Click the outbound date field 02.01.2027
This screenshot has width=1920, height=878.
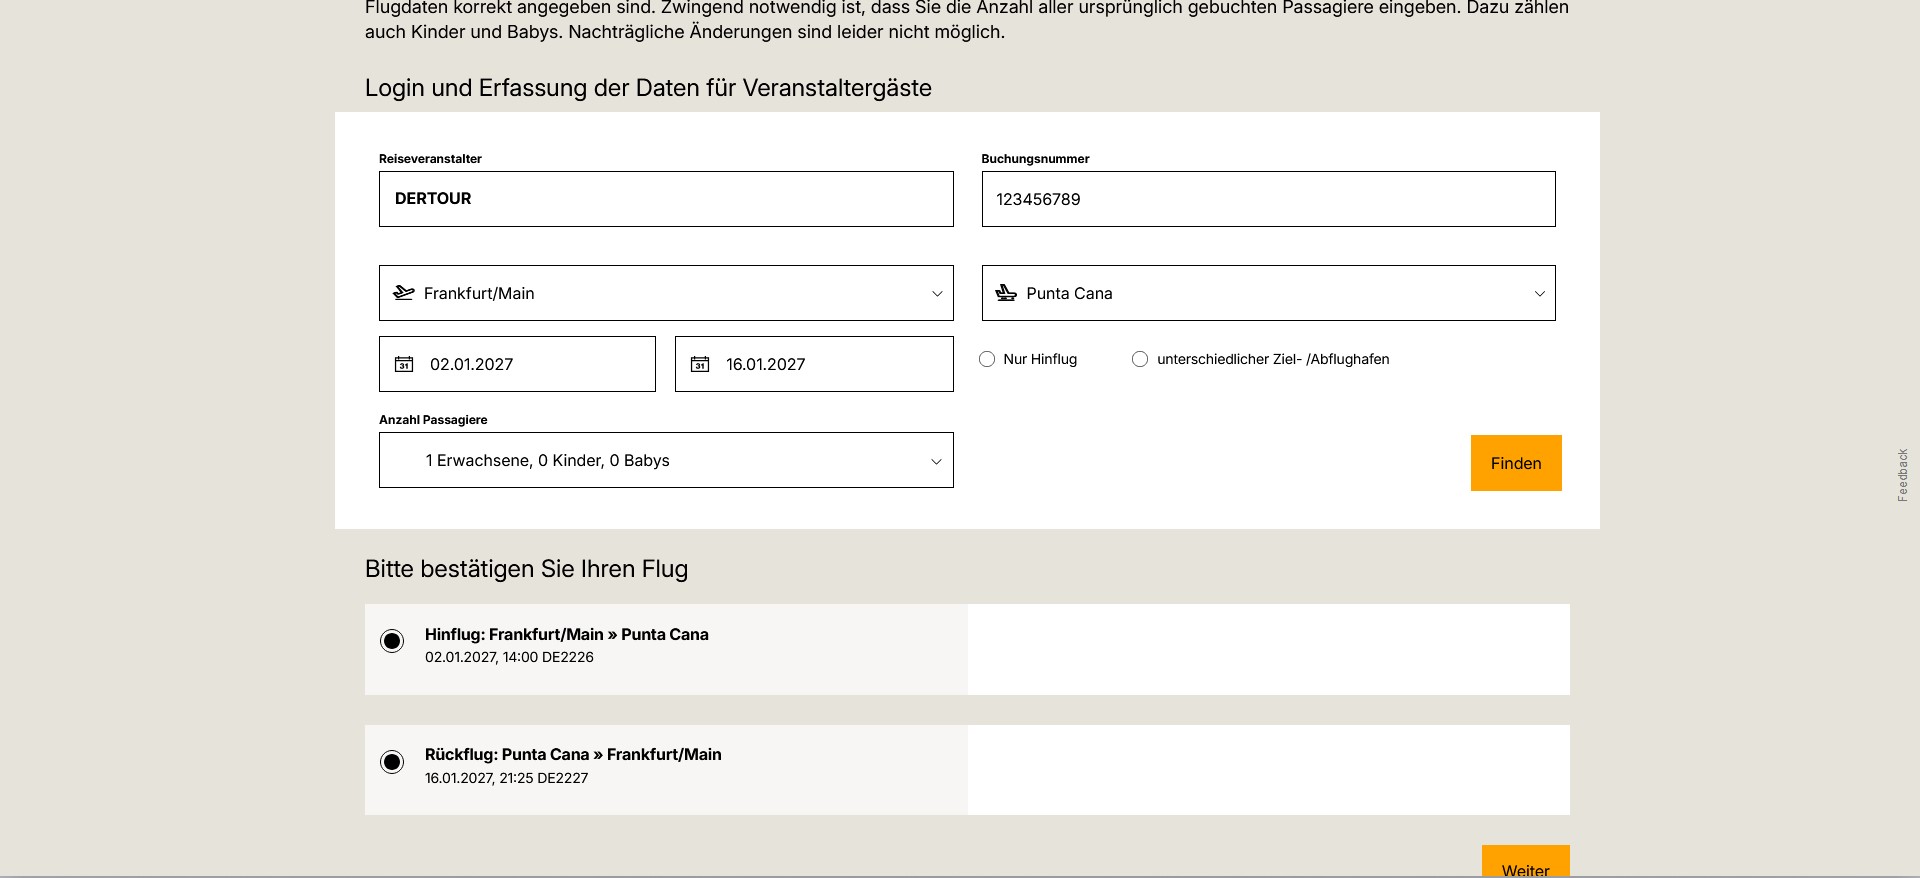(530, 364)
